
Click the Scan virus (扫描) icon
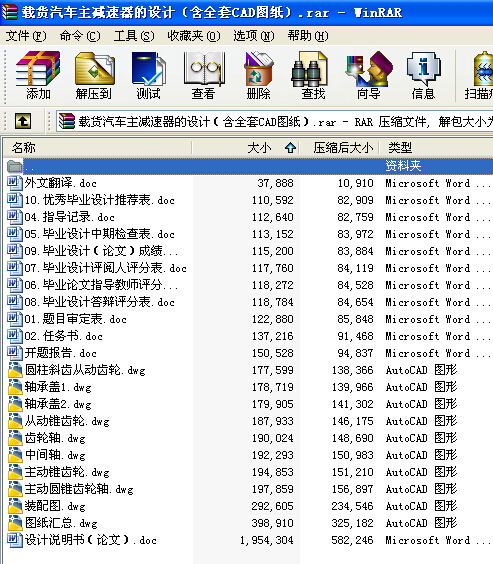click(x=479, y=75)
